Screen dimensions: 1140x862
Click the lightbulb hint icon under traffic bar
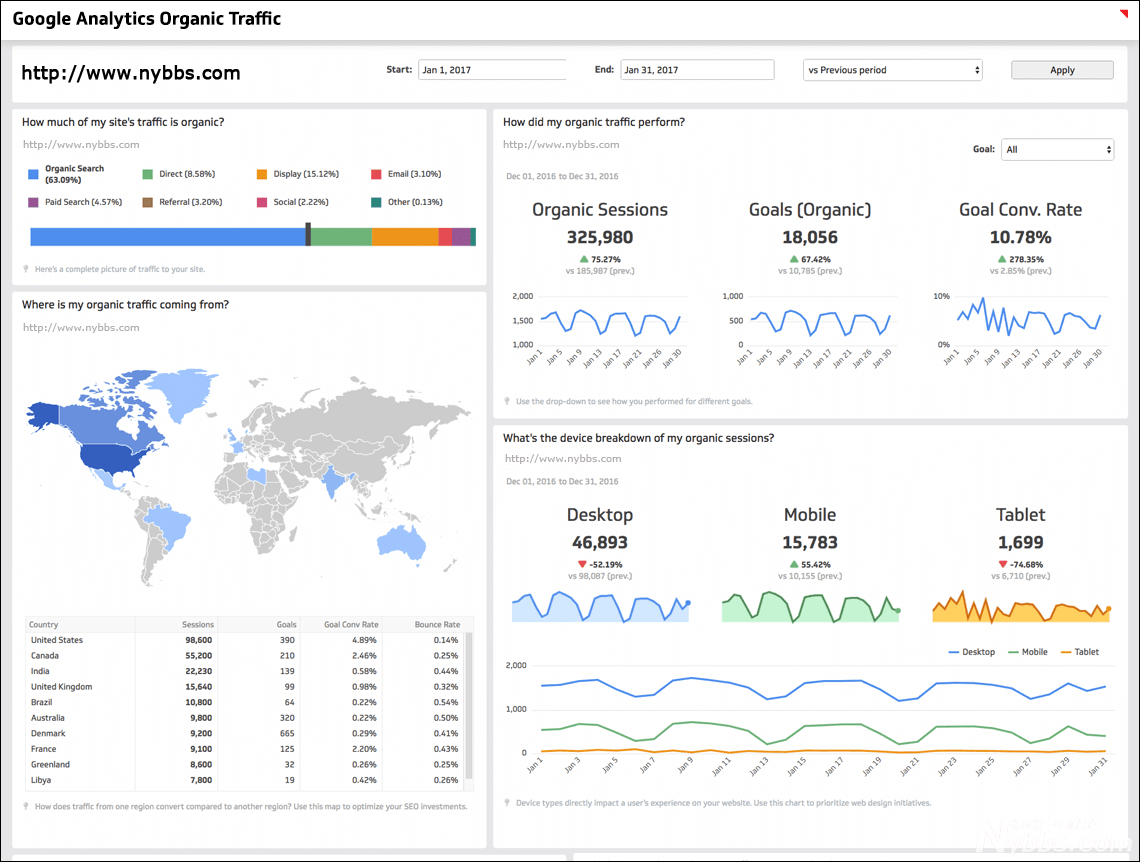26,269
